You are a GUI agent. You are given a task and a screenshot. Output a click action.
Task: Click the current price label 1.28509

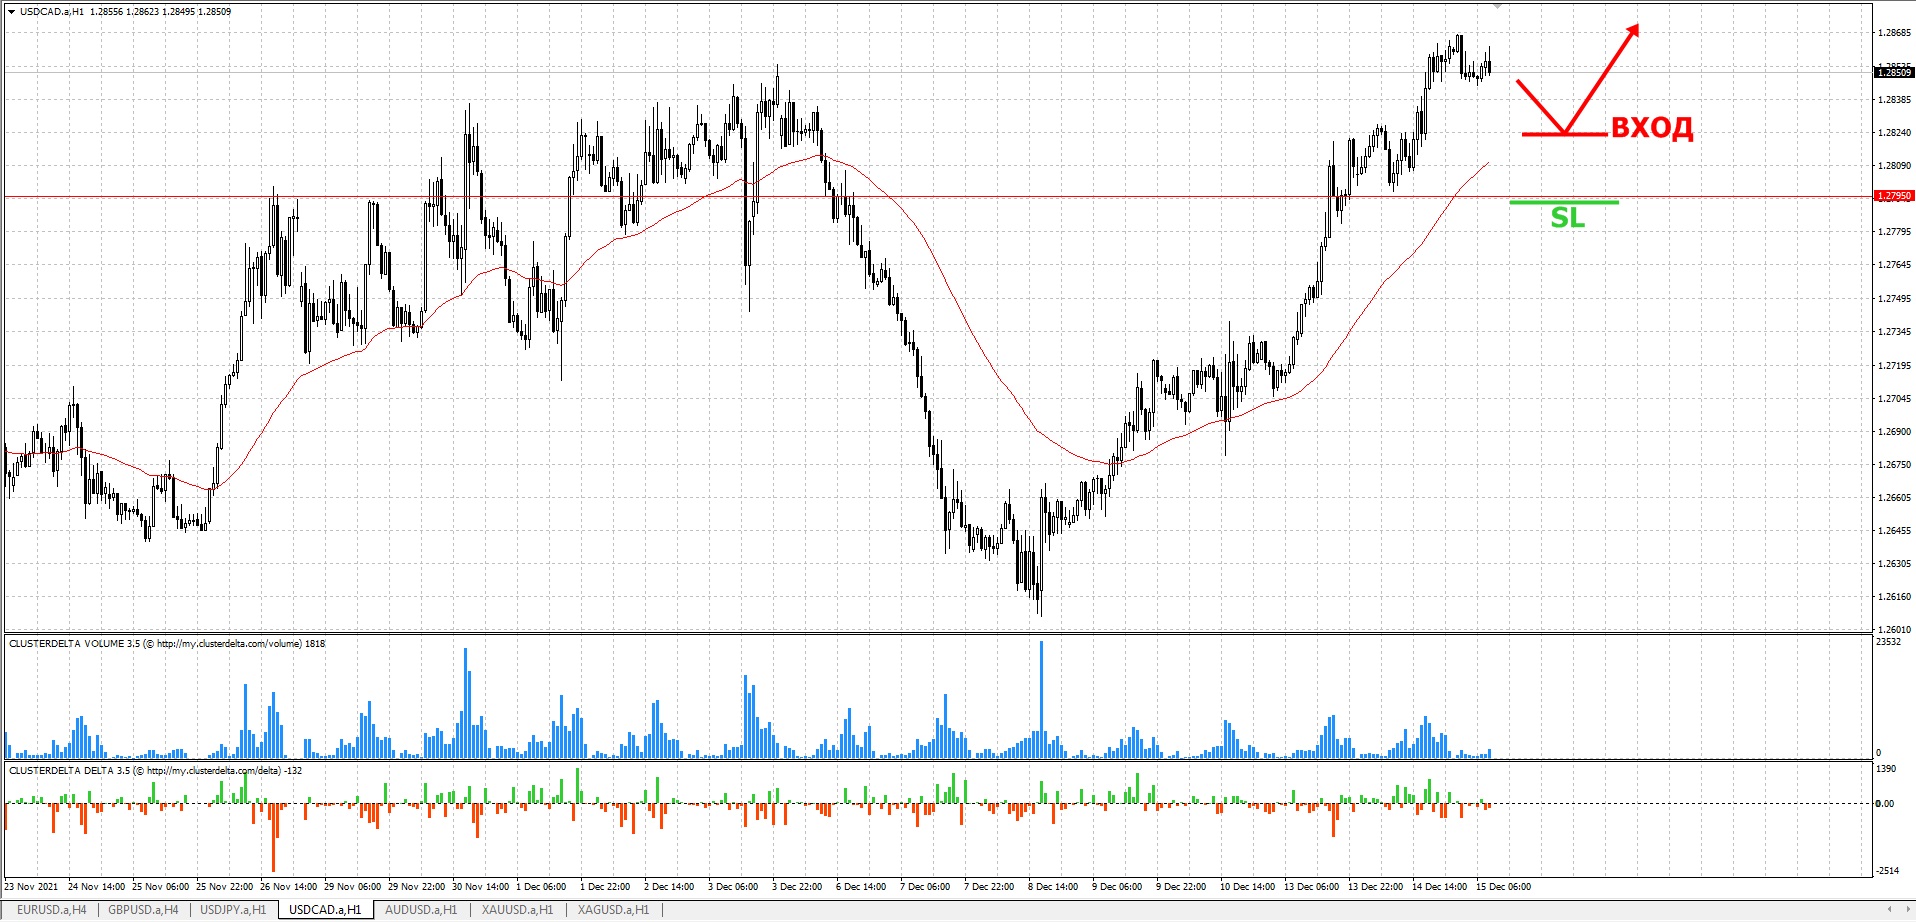pyautogui.click(x=1894, y=72)
